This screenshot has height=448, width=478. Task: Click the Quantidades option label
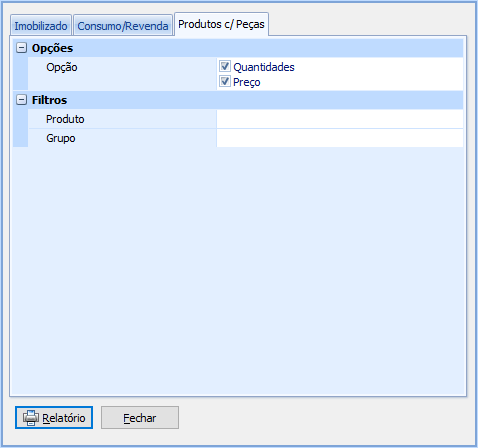264,67
